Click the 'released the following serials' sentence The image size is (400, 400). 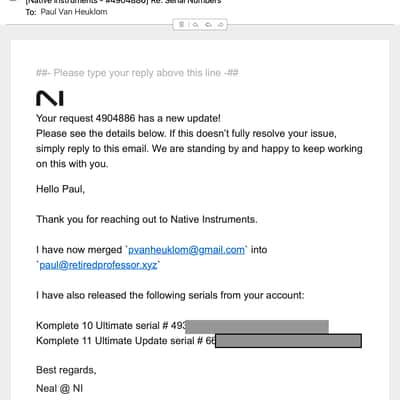170,295
